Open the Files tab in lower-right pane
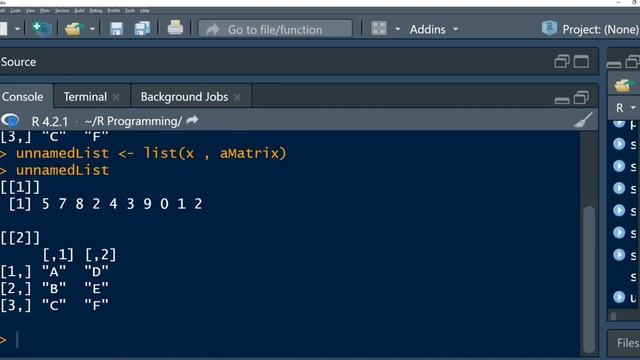Viewport: 640px width, 360px height. pos(628,343)
